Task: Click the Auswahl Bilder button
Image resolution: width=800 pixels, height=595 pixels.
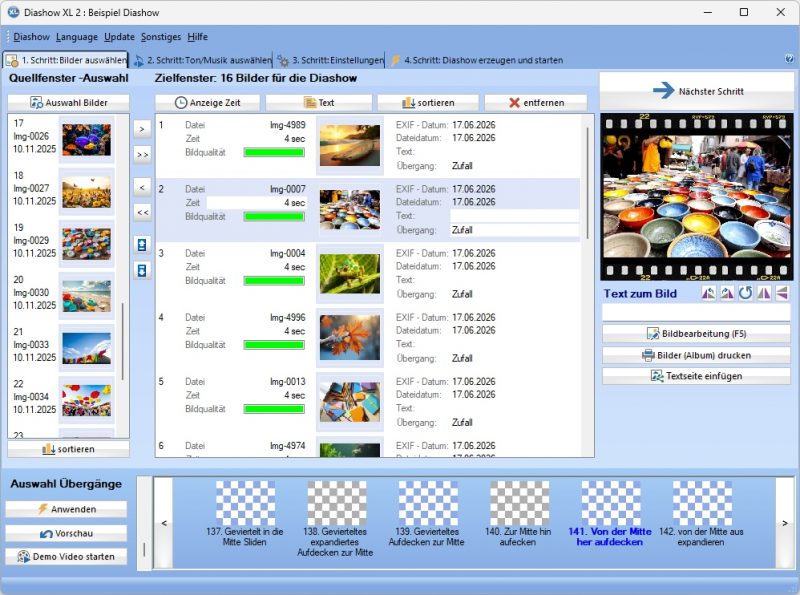Action: coord(68,103)
